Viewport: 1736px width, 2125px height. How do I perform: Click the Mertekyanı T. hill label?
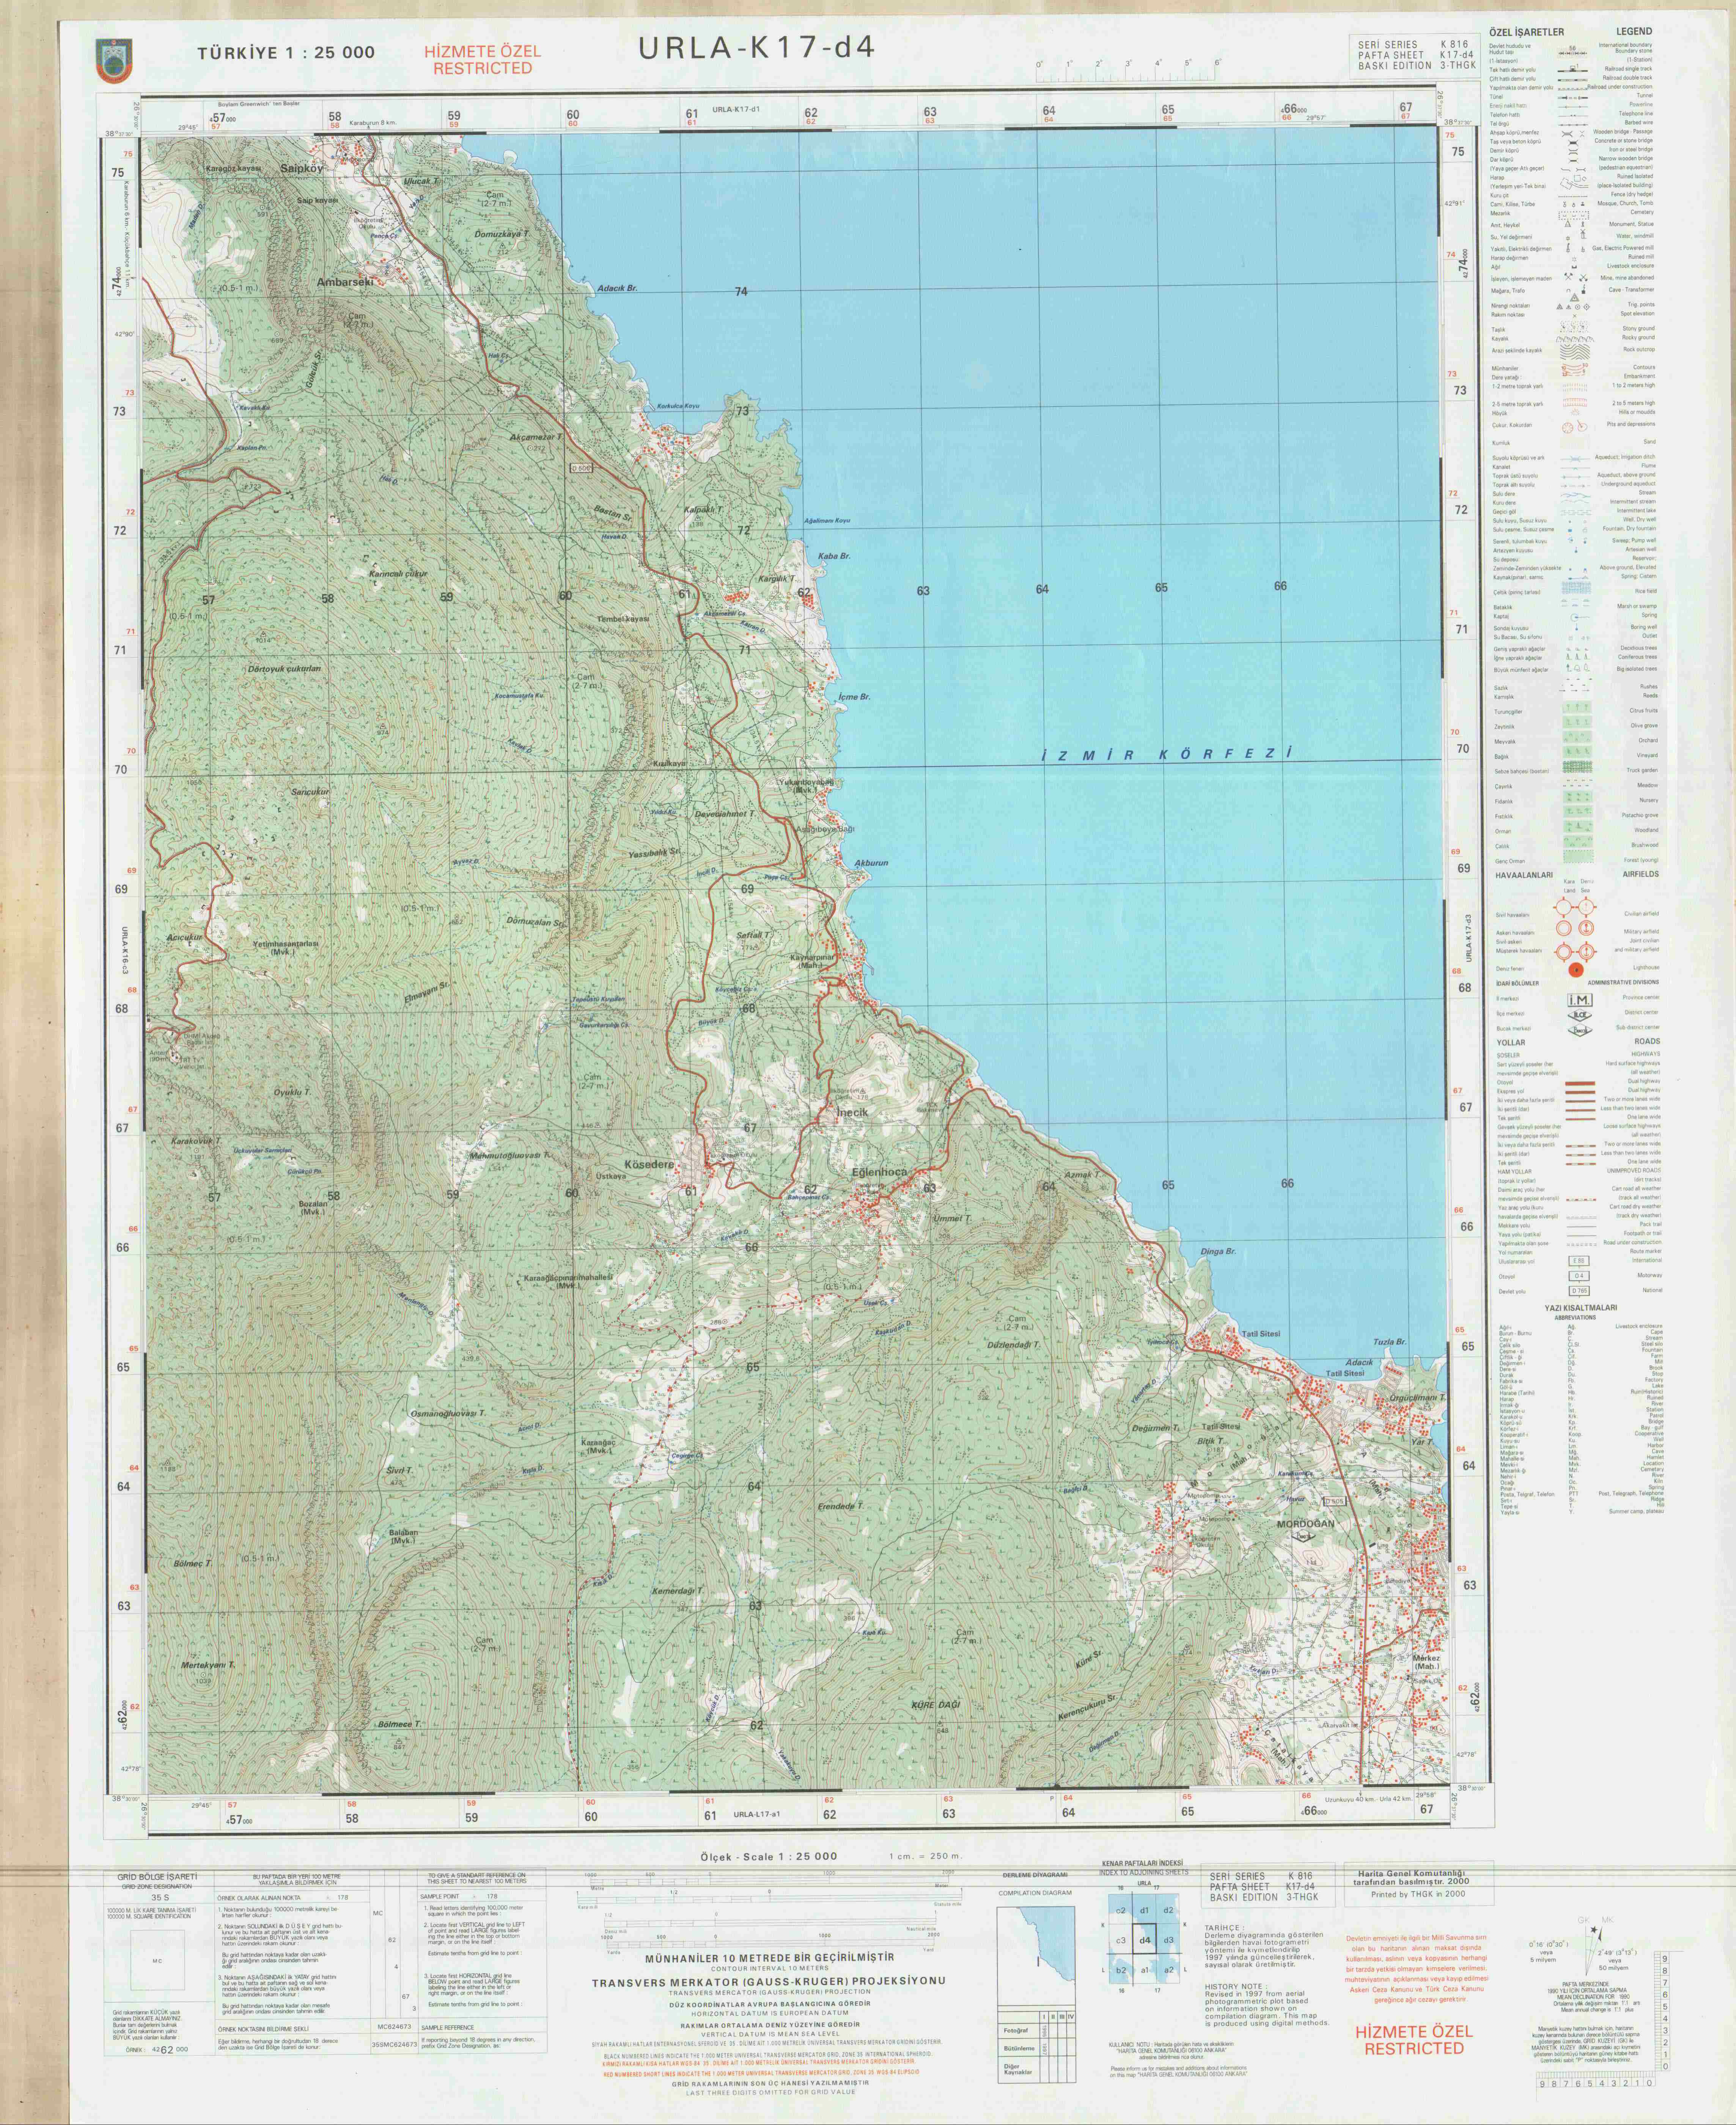207,1666
